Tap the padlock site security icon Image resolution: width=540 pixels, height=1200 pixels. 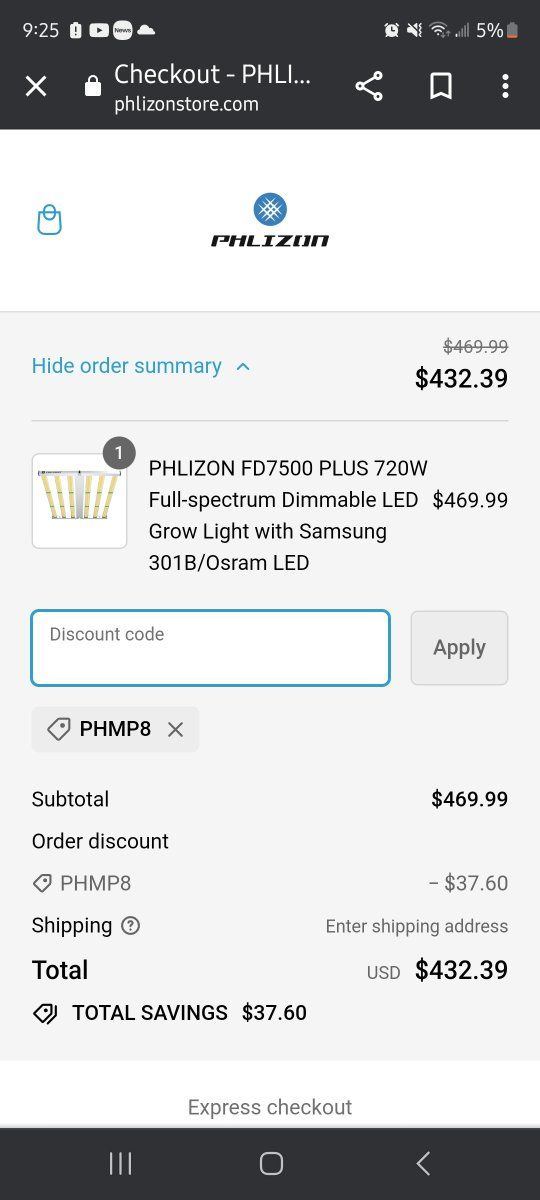[x=93, y=87]
